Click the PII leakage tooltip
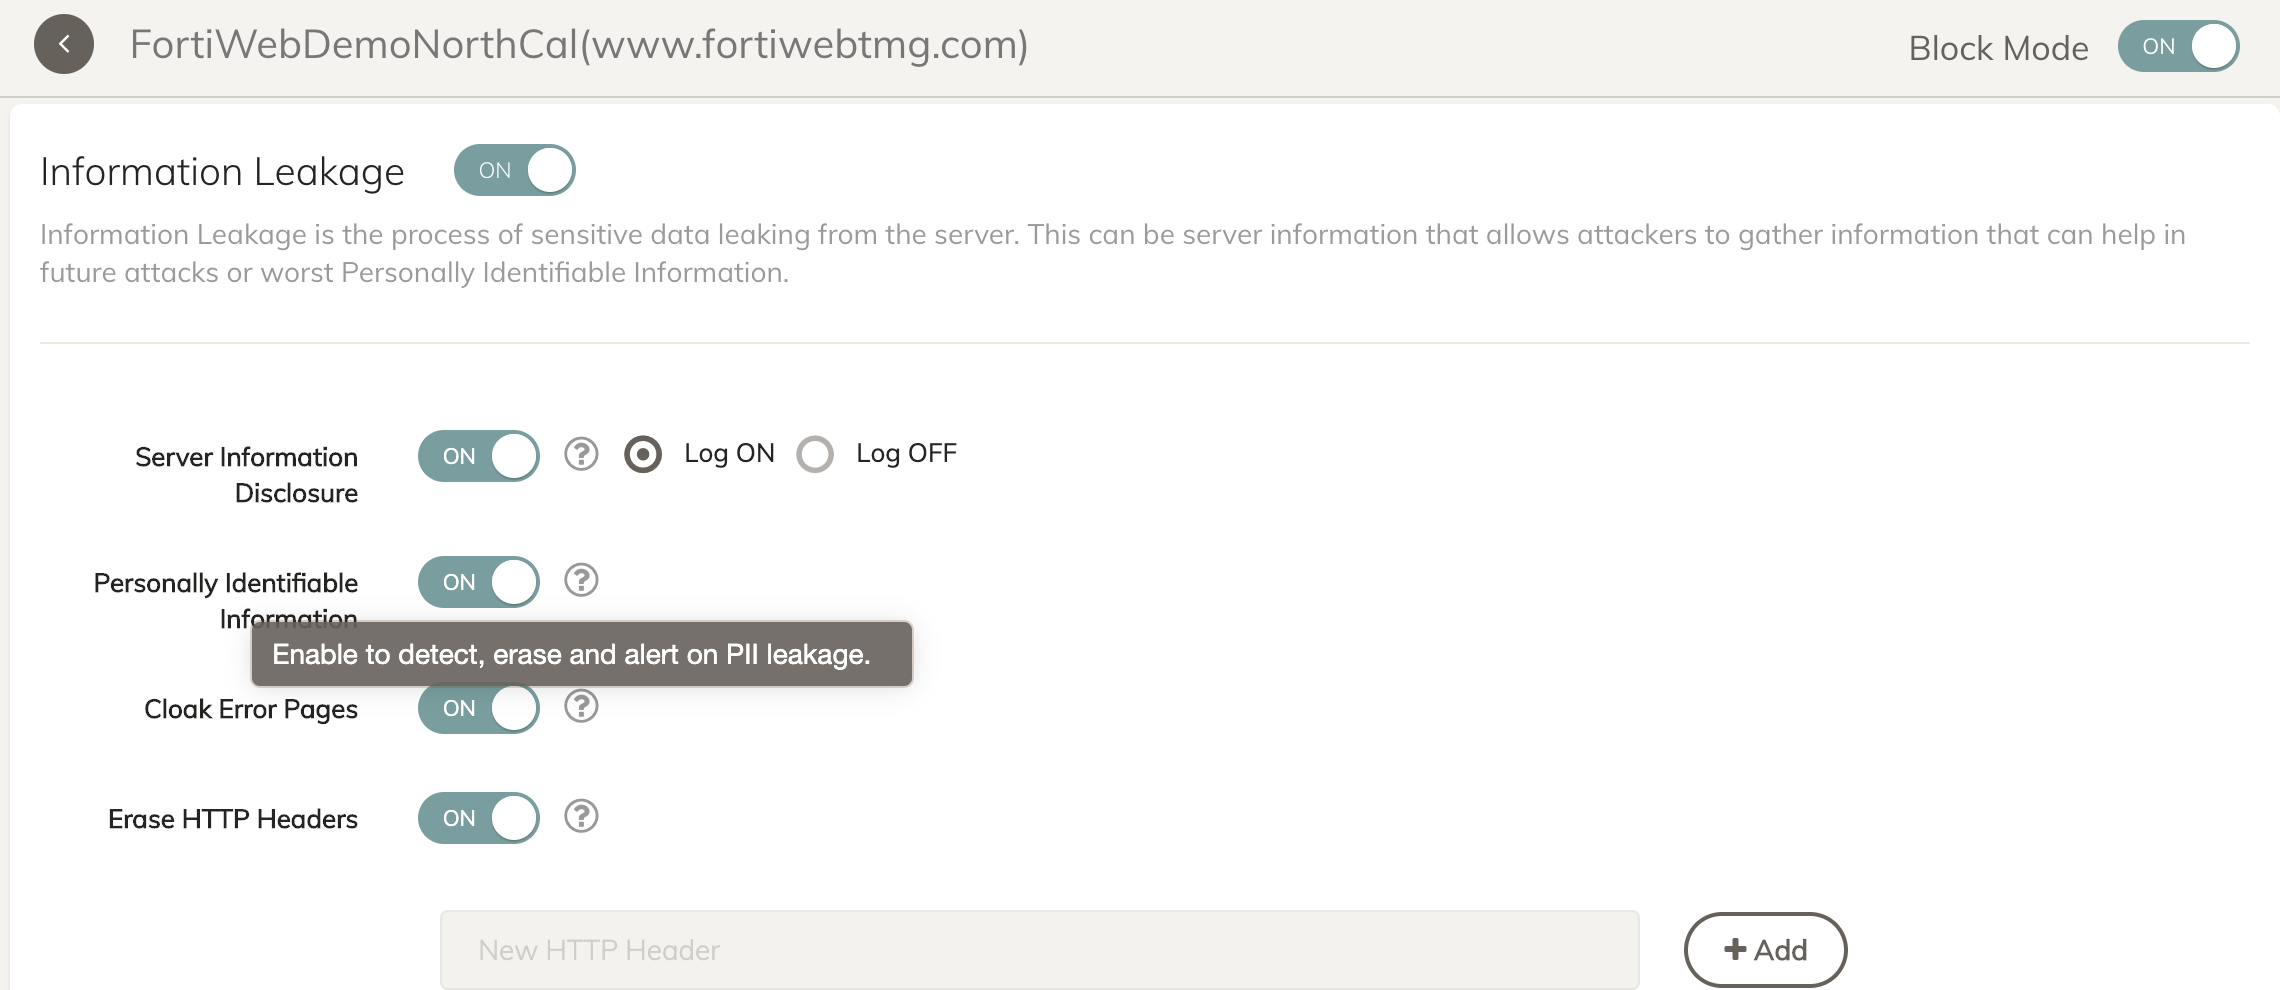2280x990 pixels. point(581,654)
